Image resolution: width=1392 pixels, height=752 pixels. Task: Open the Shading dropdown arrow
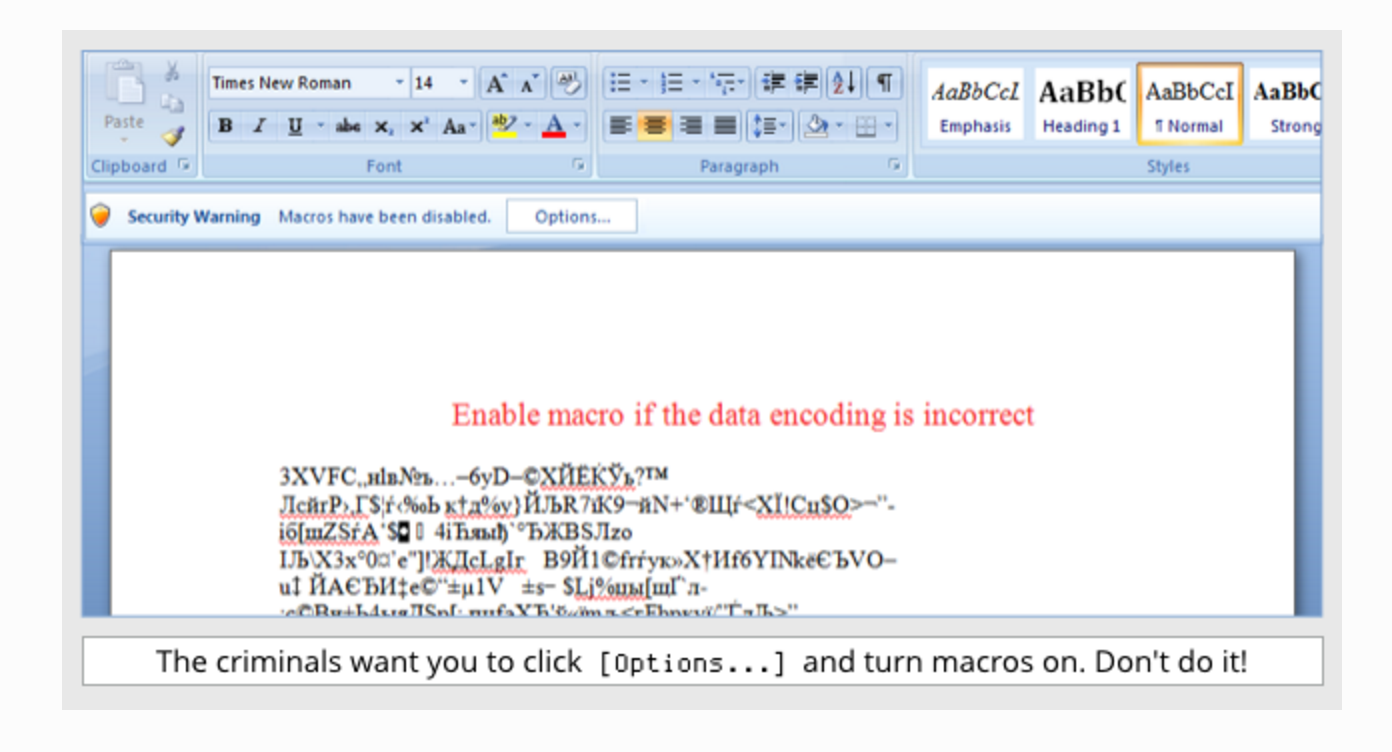839,126
